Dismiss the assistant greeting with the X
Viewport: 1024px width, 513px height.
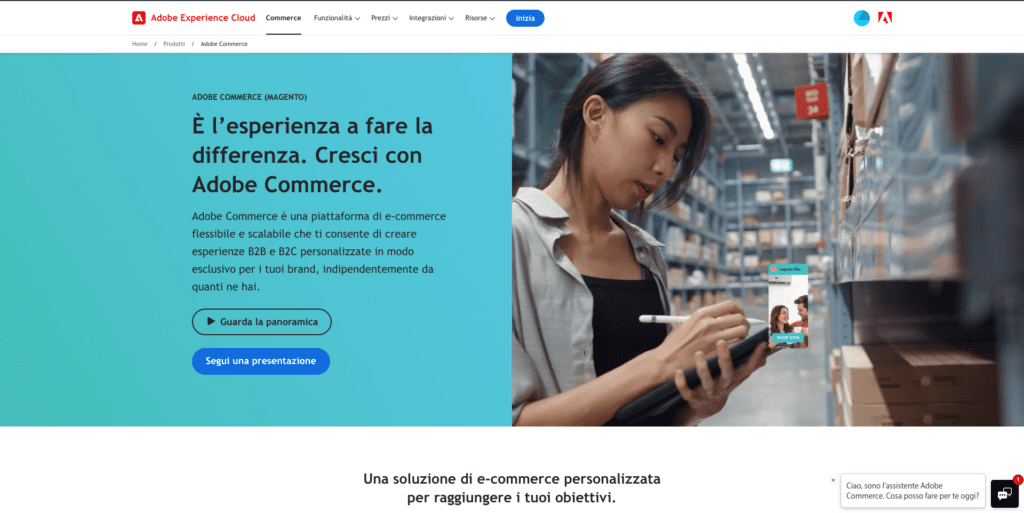pyautogui.click(x=833, y=480)
